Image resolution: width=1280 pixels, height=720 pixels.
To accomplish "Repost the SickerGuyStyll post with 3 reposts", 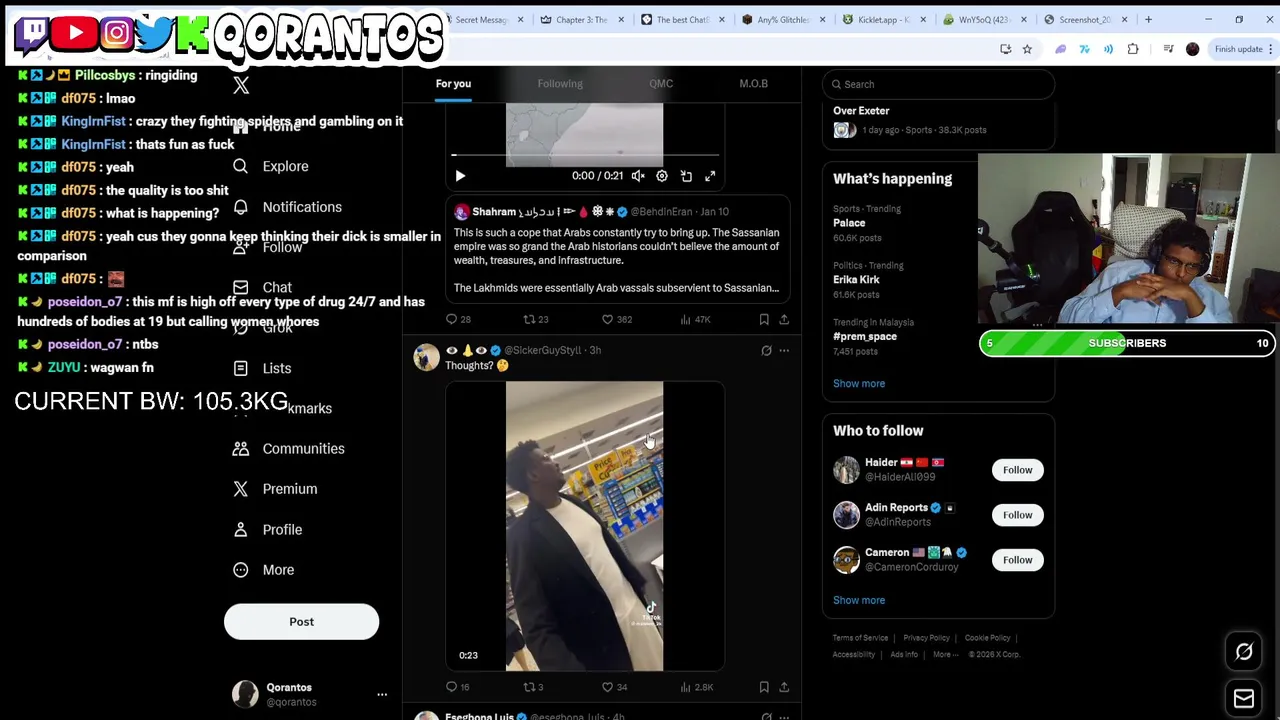I will click(533, 687).
